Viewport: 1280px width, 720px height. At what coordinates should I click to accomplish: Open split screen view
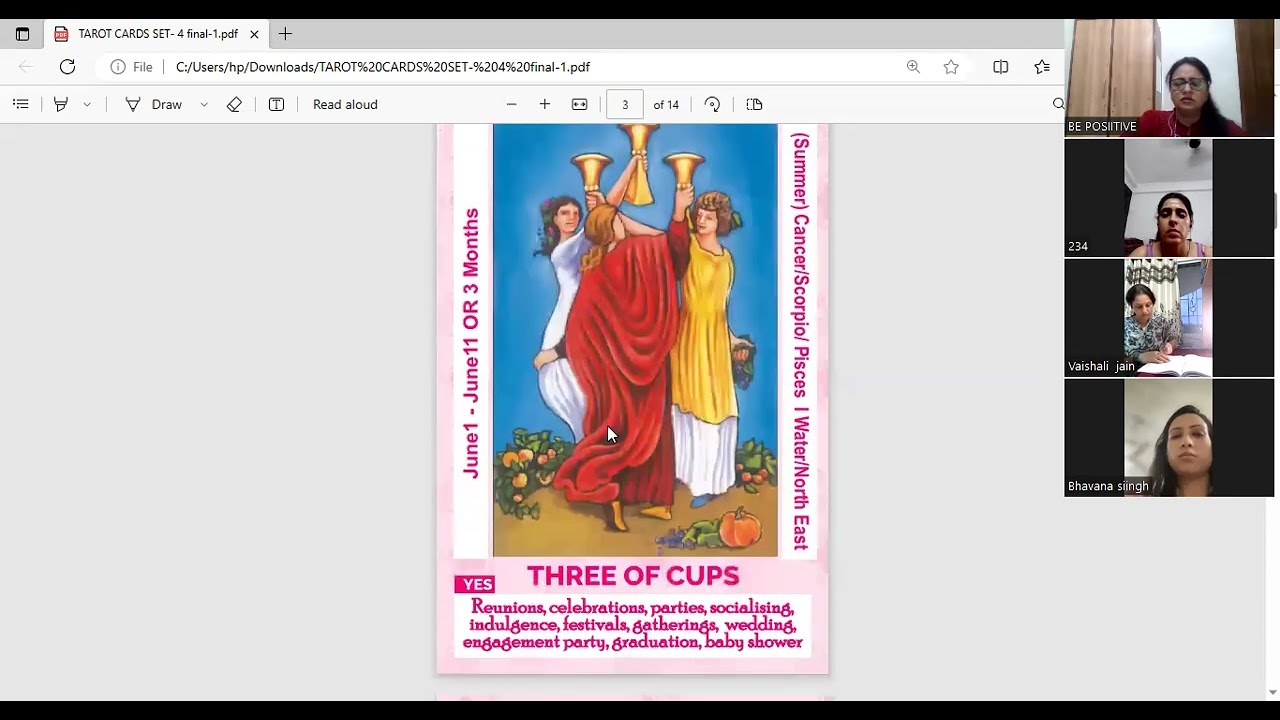pos(1000,67)
